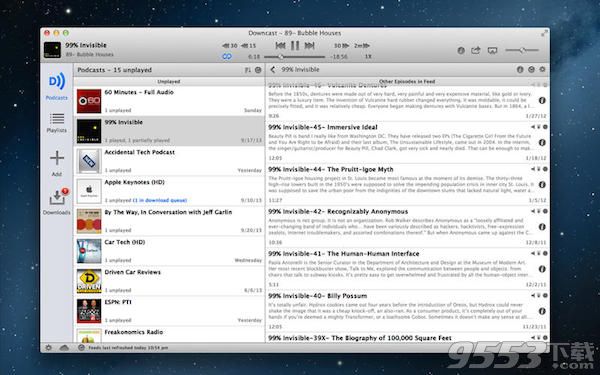Open episode 39X- The Biography of 100,000 Square Feet

tap(407, 338)
